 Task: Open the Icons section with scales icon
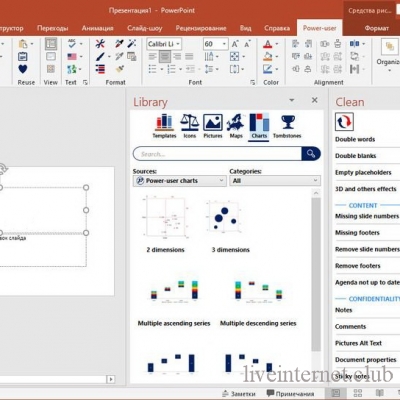coord(190,126)
